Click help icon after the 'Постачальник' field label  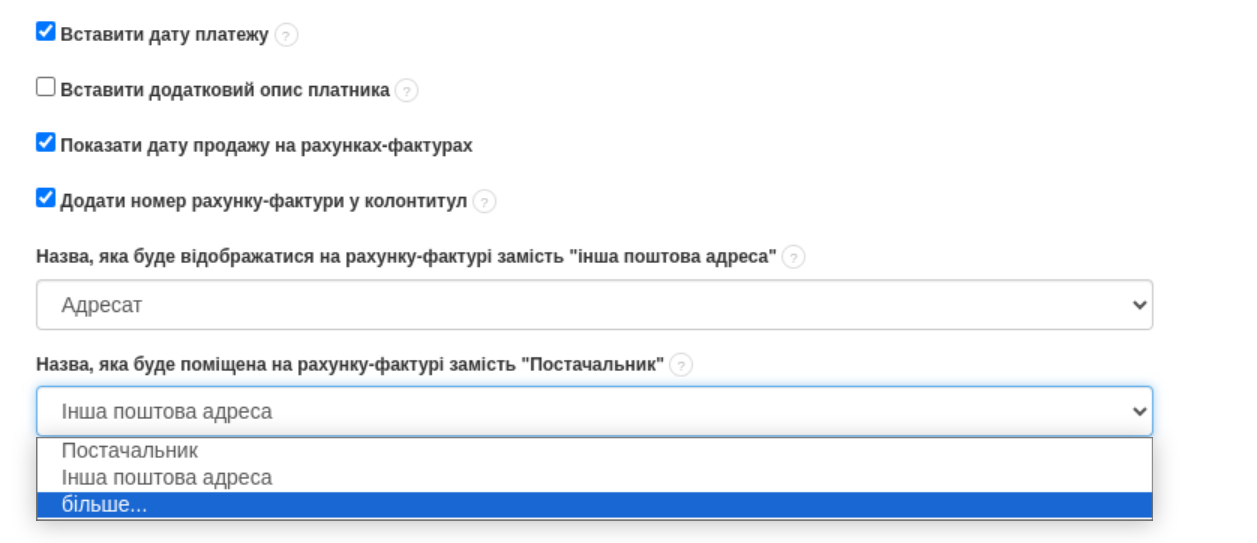[681, 366]
